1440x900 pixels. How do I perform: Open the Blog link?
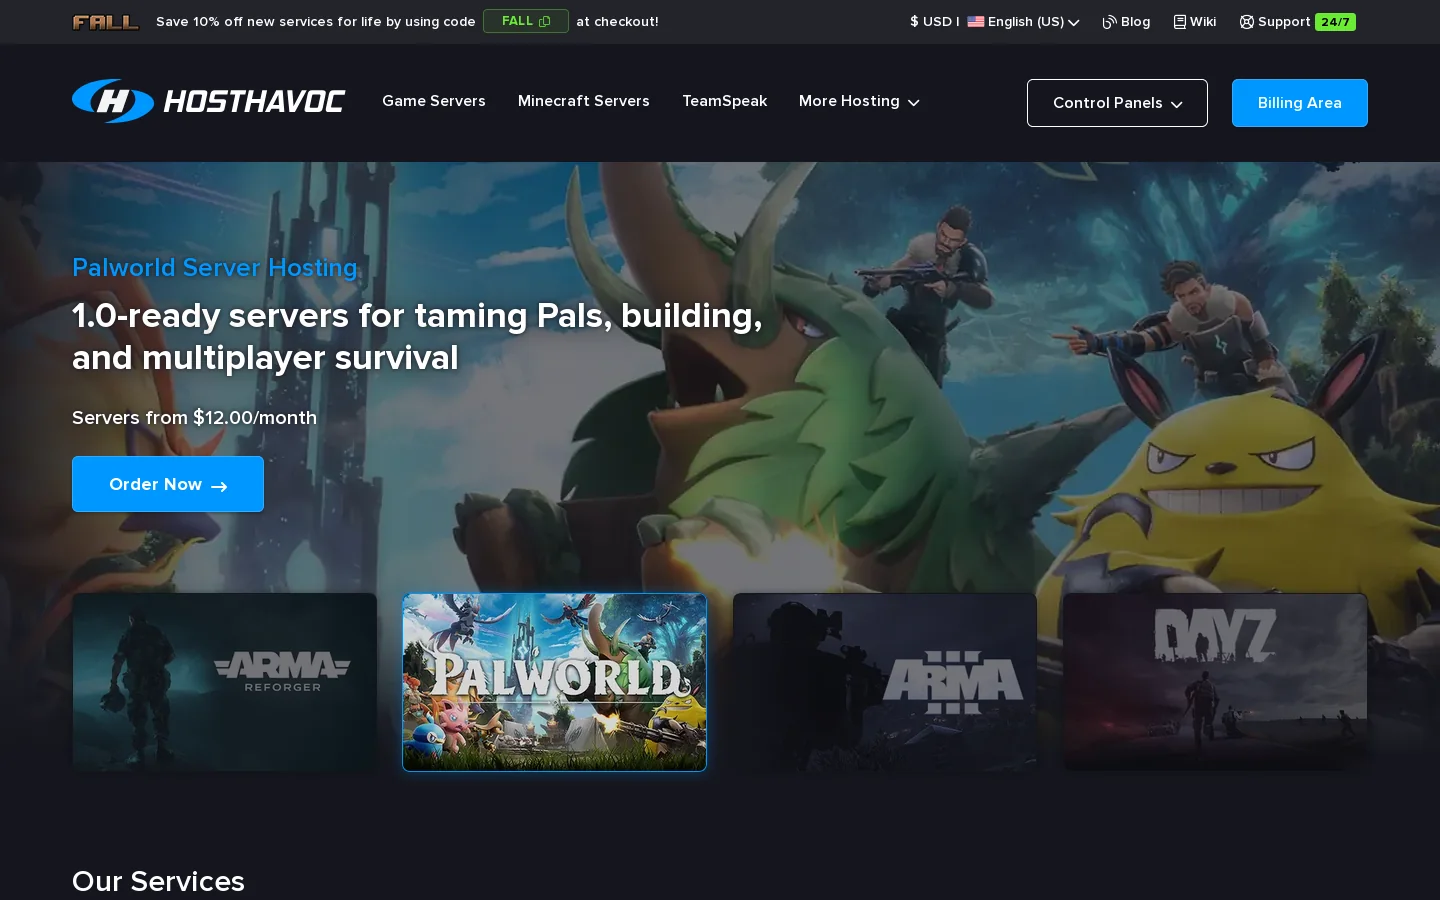coord(1126,22)
